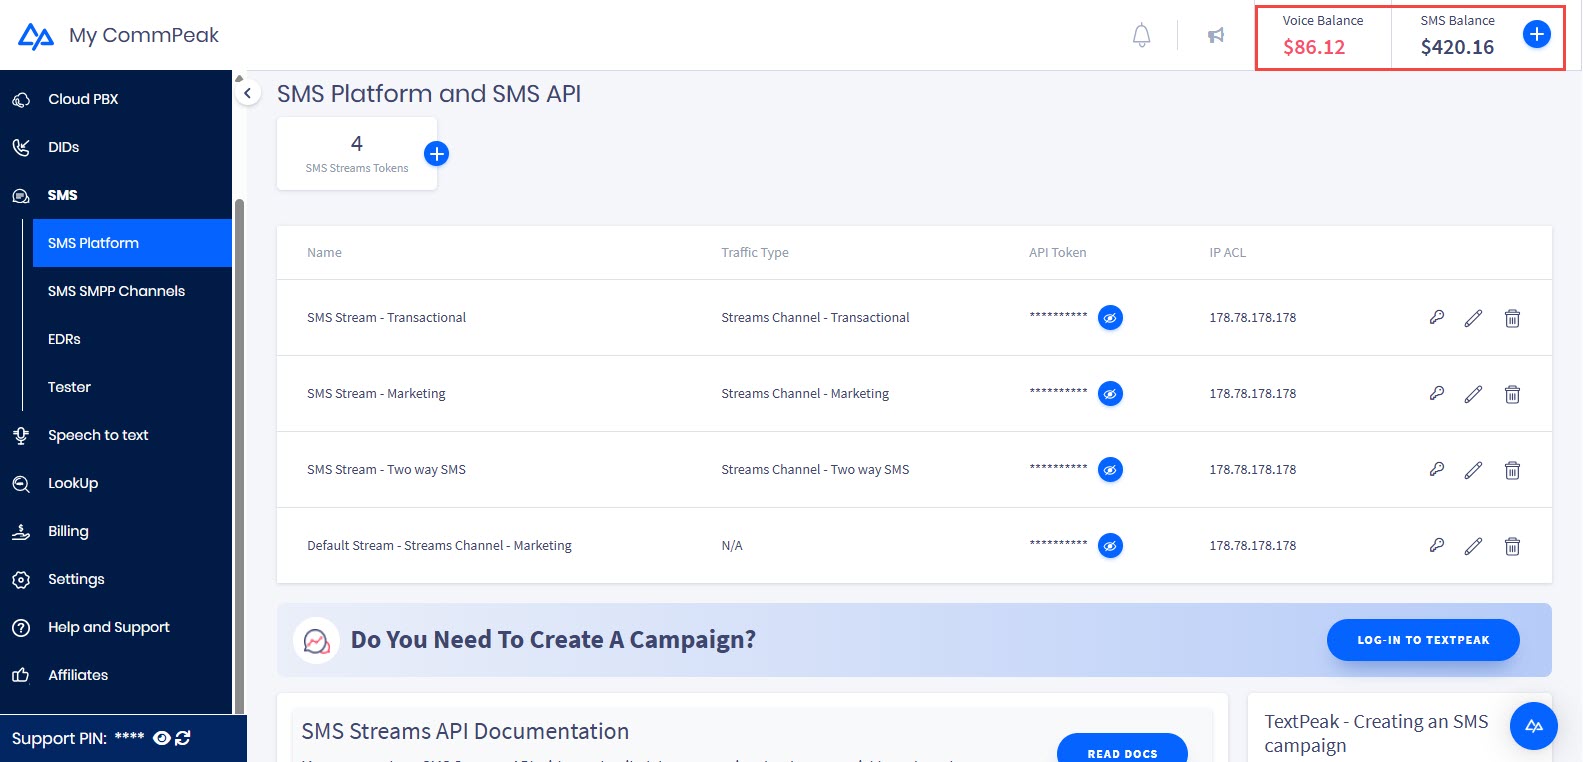Edit the SMS Stream - Marketing row
The height and width of the screenshot is (762, 1583).
tap(1473, 394)
